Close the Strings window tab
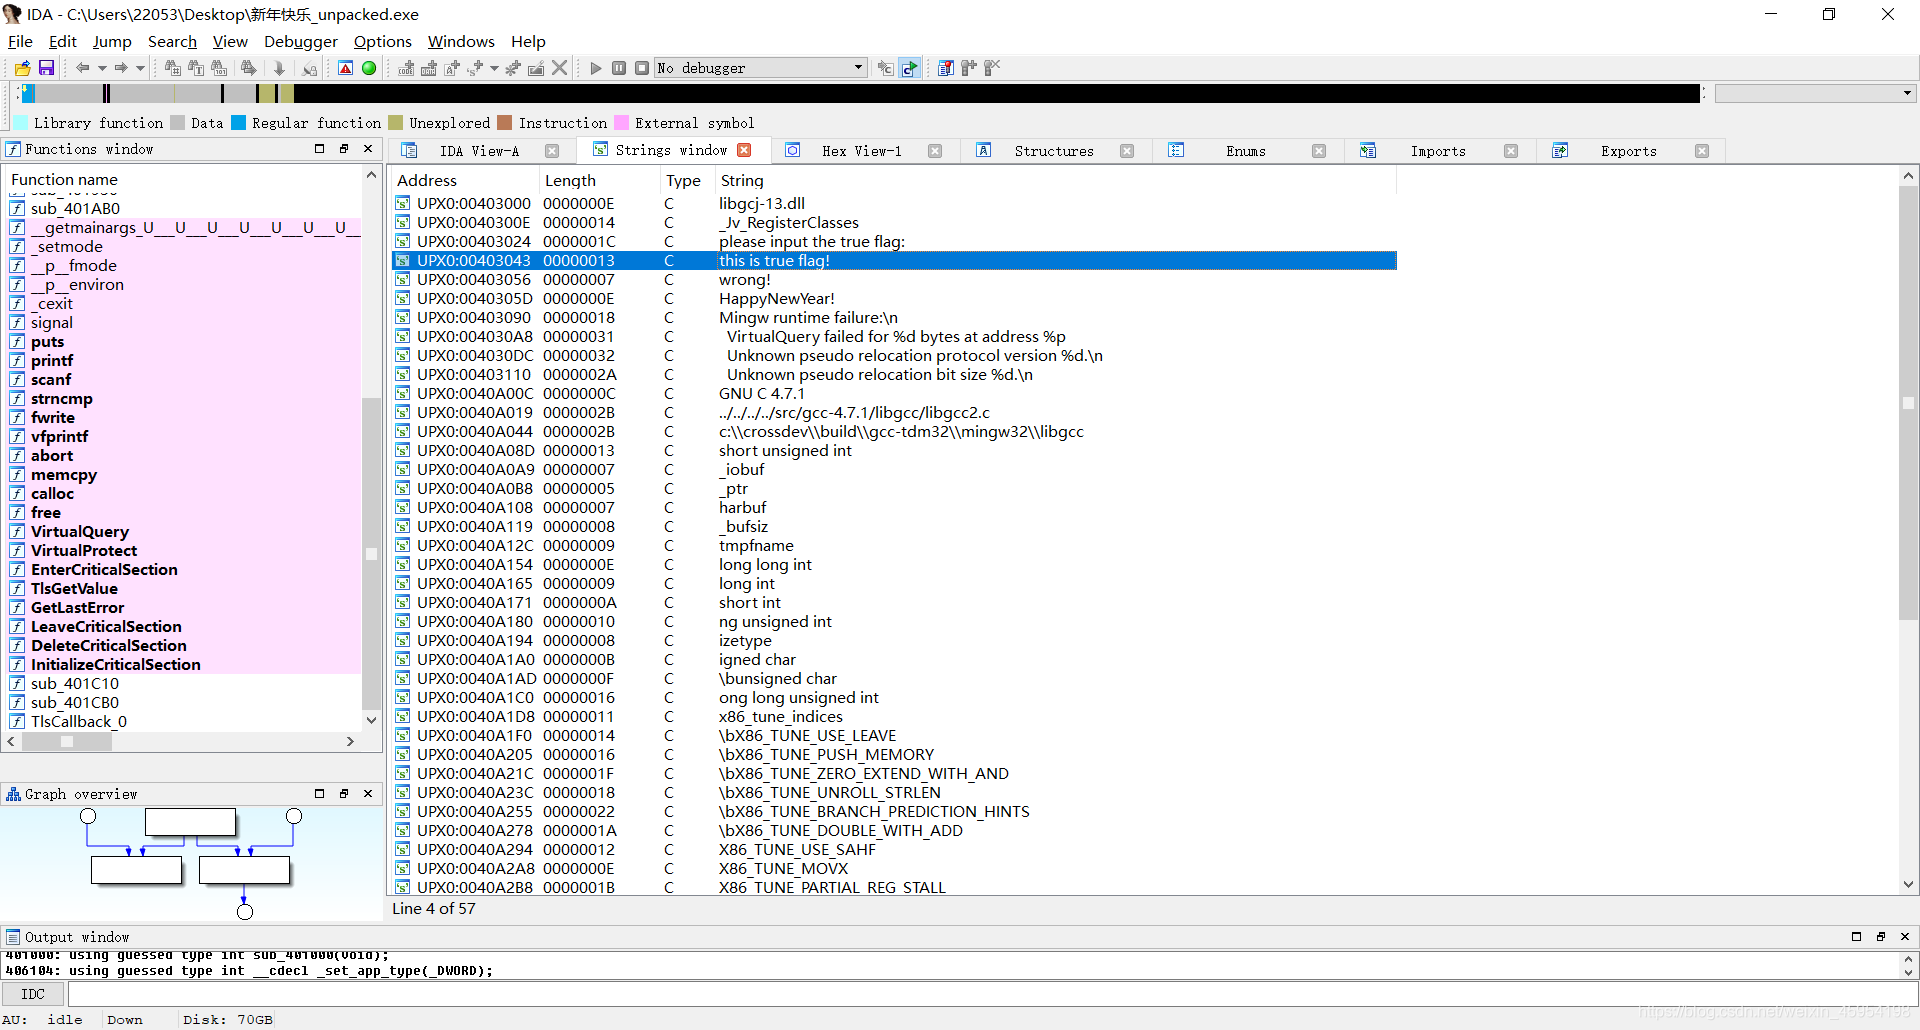Viewport: 1920px width, 1030px height. click(744, 150)
